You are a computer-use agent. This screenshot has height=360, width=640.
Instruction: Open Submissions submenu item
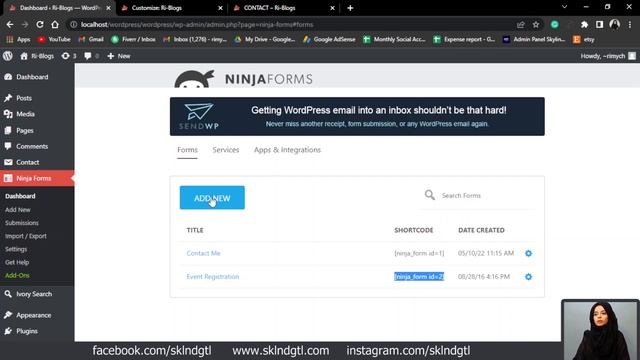(x=22, y=222)
